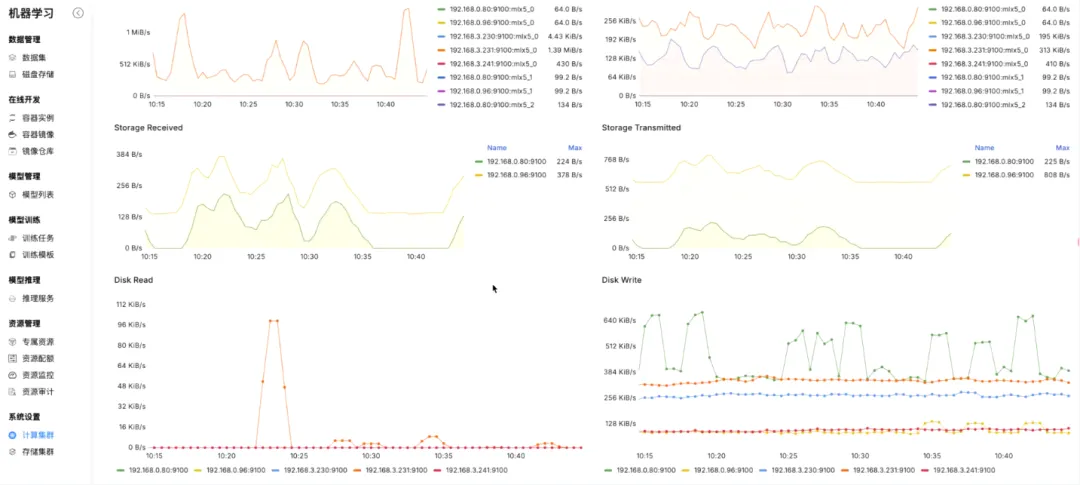Viewport: 1080px width, 485px height.
Task: Click the 镜像仓库 image registry icon
Action: 13,151
